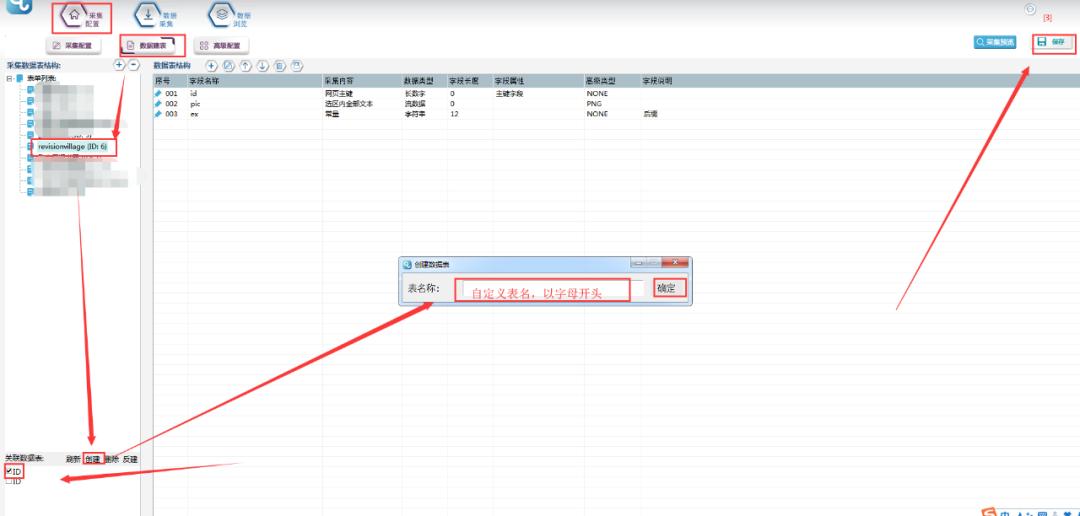
Task: Click the 创建 link under 关联数据表
Action: pos(92,459)
